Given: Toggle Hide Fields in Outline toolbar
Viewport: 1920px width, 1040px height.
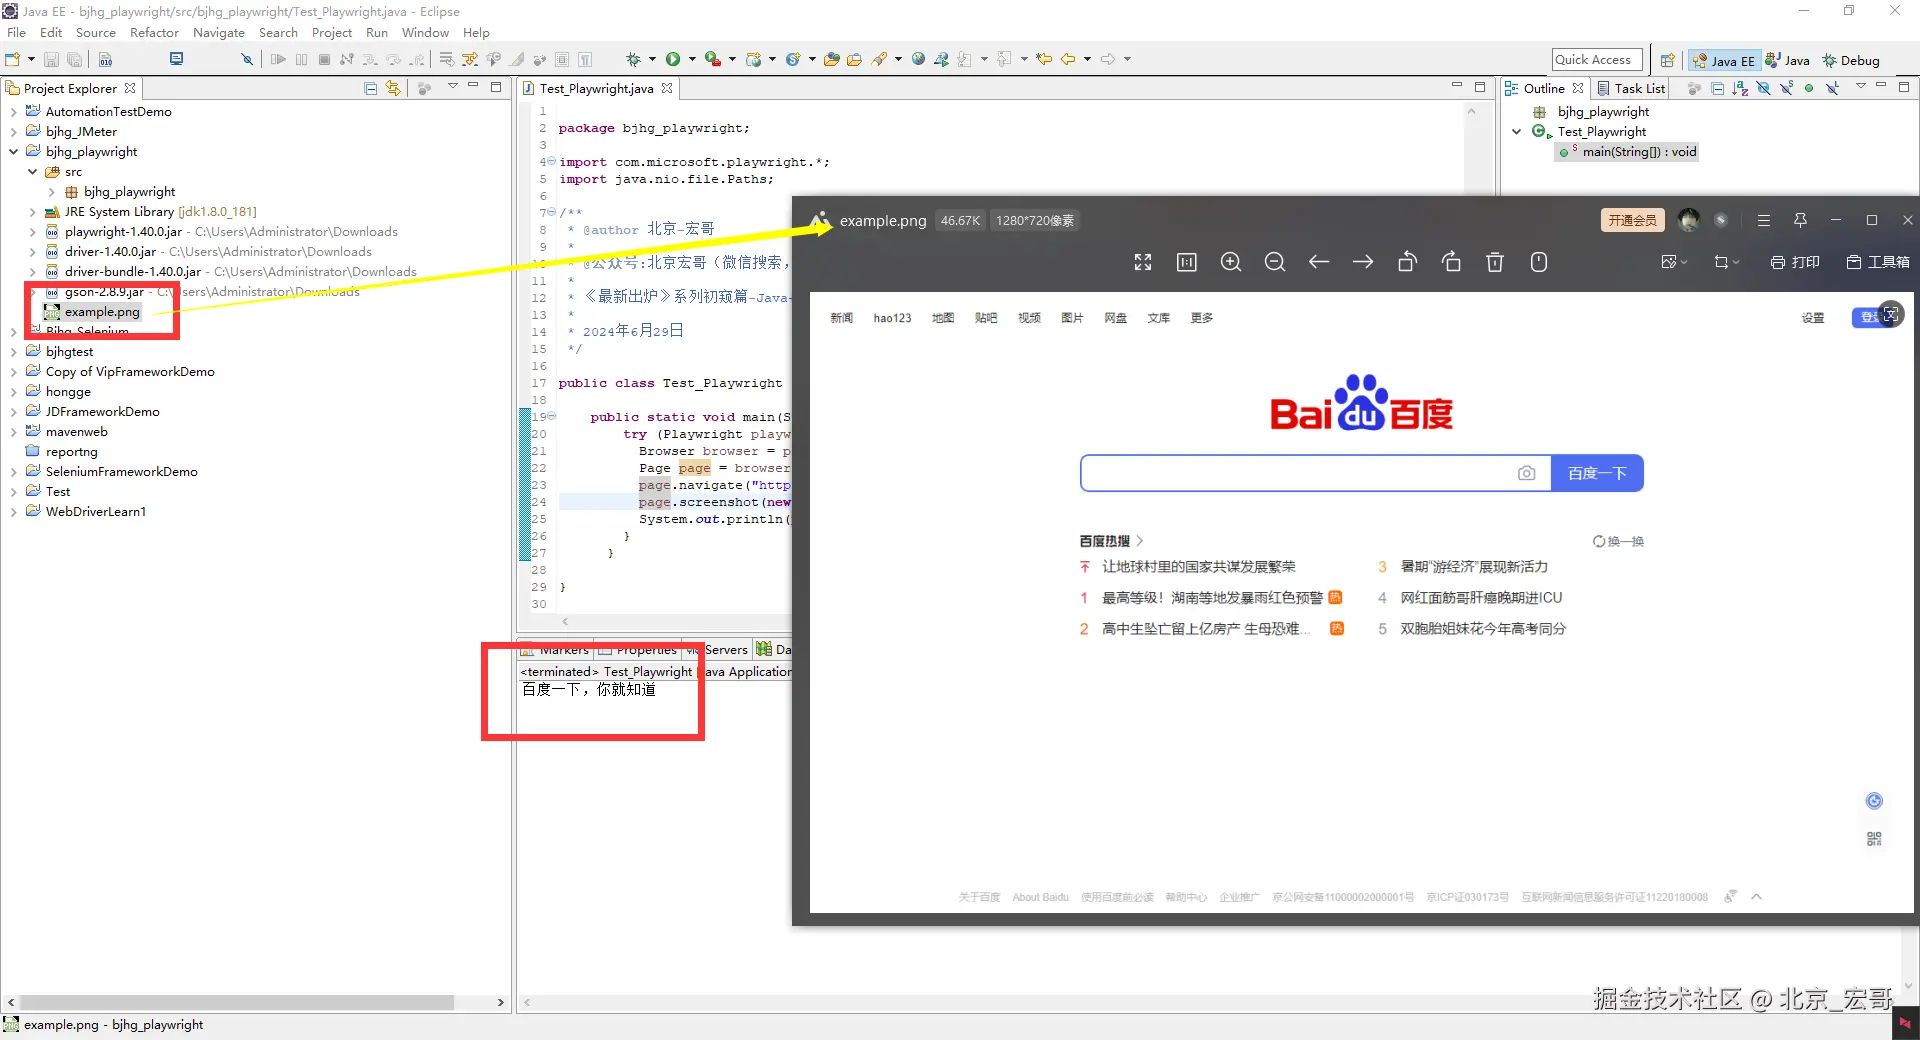Looking at the screenshot, I should tap(1763, 88).
